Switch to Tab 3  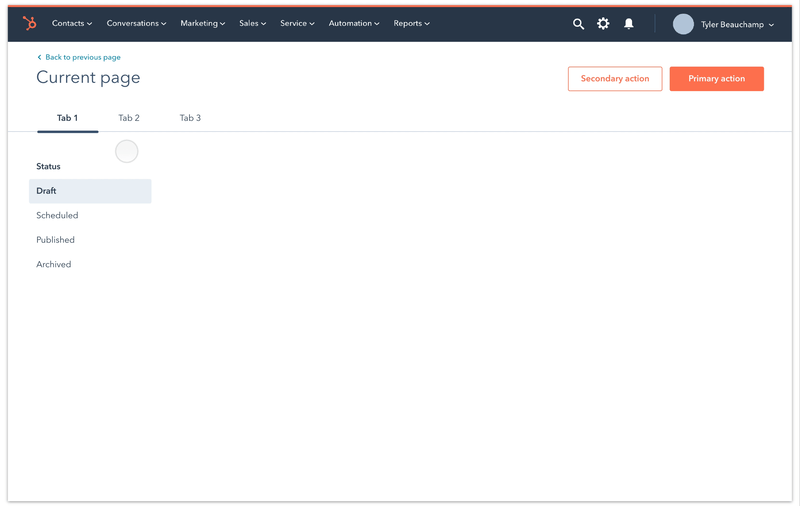190,118
